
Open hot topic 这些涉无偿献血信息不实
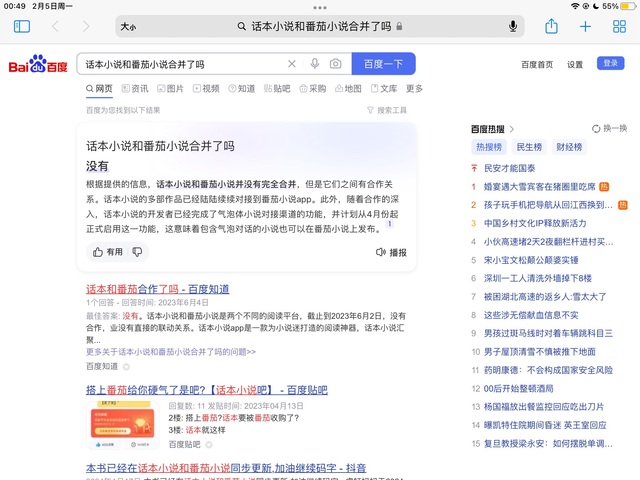[x=531, y=315]
